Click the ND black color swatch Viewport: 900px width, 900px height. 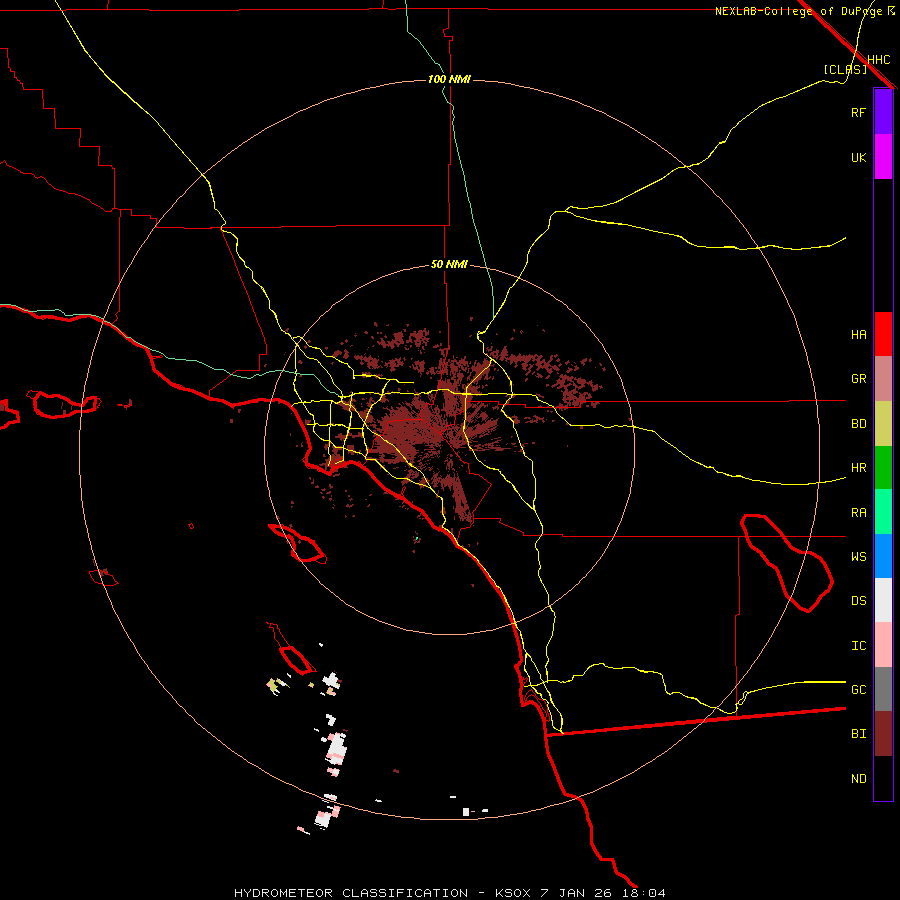pos(883,778)
